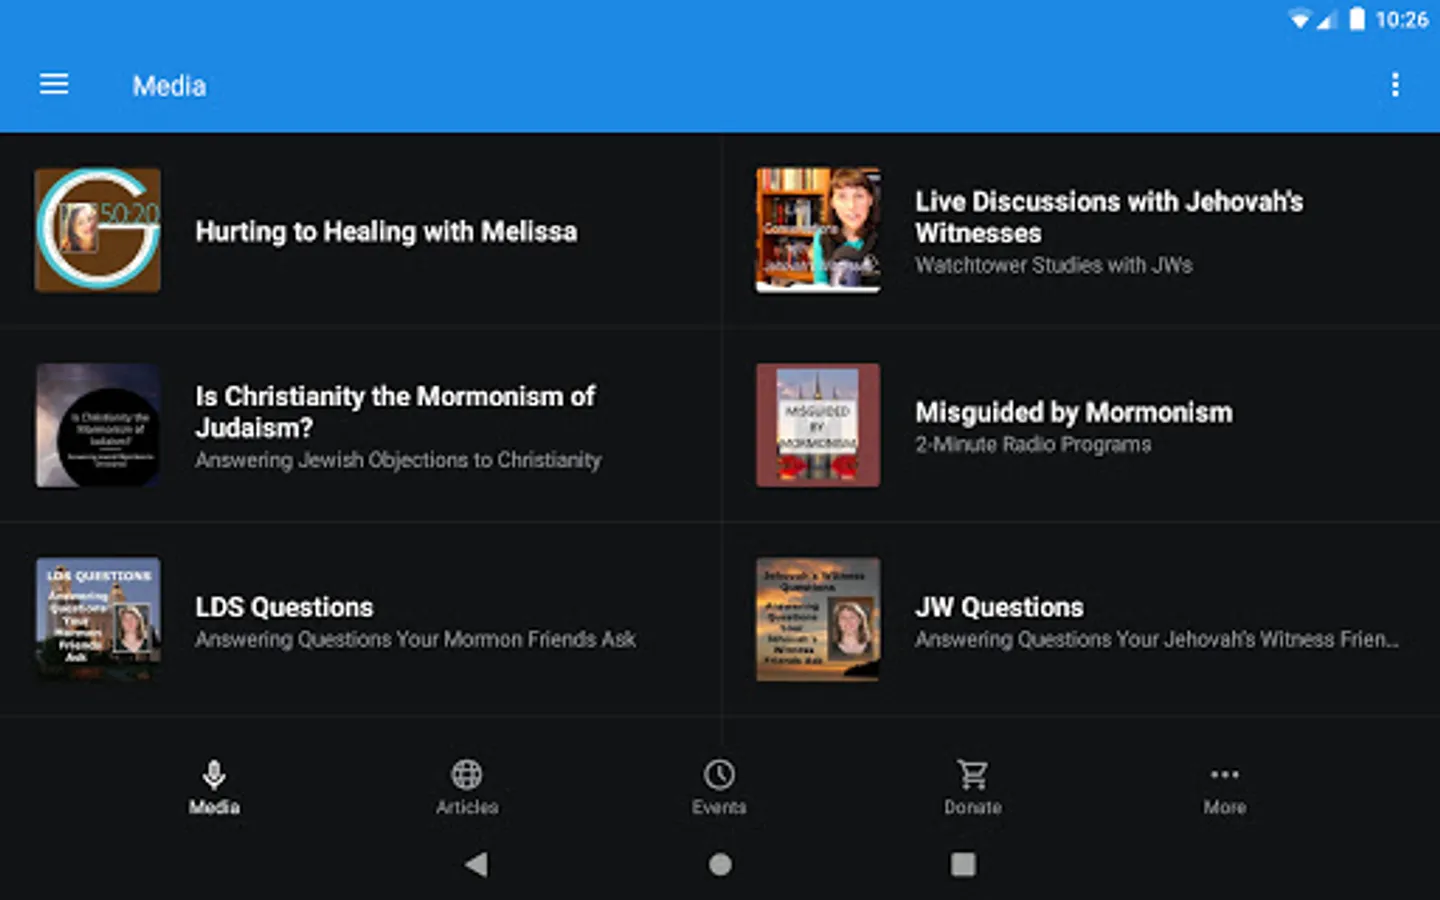
Task: Open Live Discussions with Jehovah's Witnesses thumbnail
Action: (x=818, y=230)
